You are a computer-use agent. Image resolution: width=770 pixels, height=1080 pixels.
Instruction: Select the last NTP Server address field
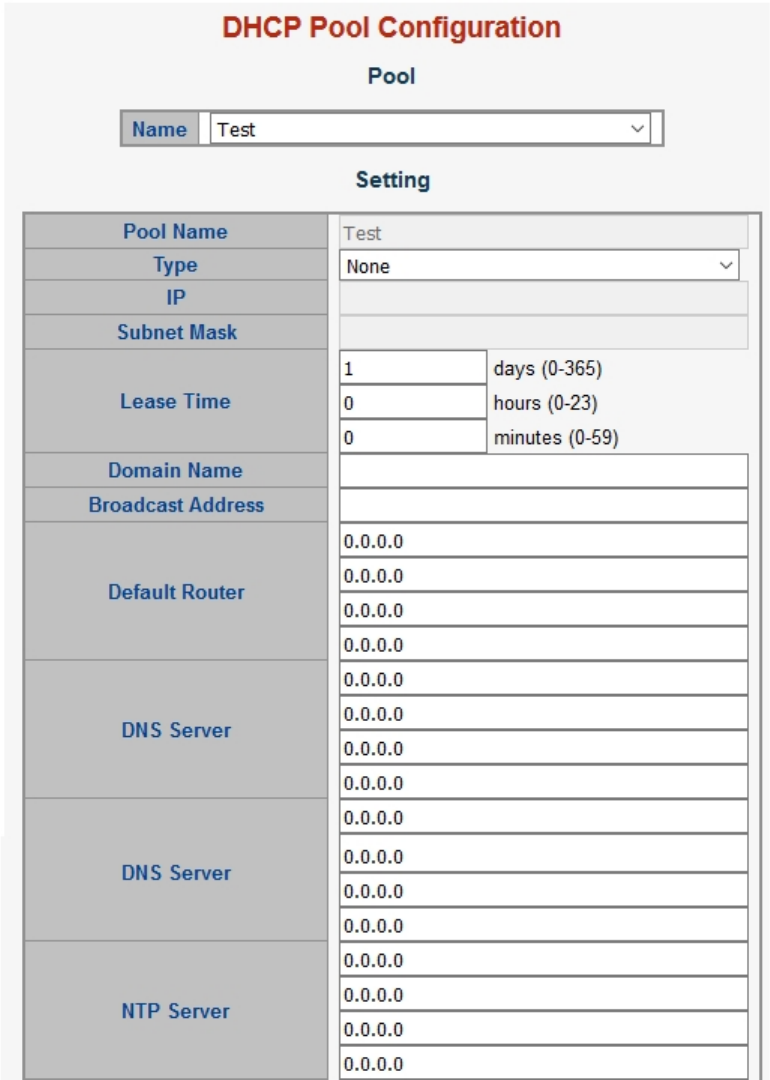click(x=543, y=1063)
